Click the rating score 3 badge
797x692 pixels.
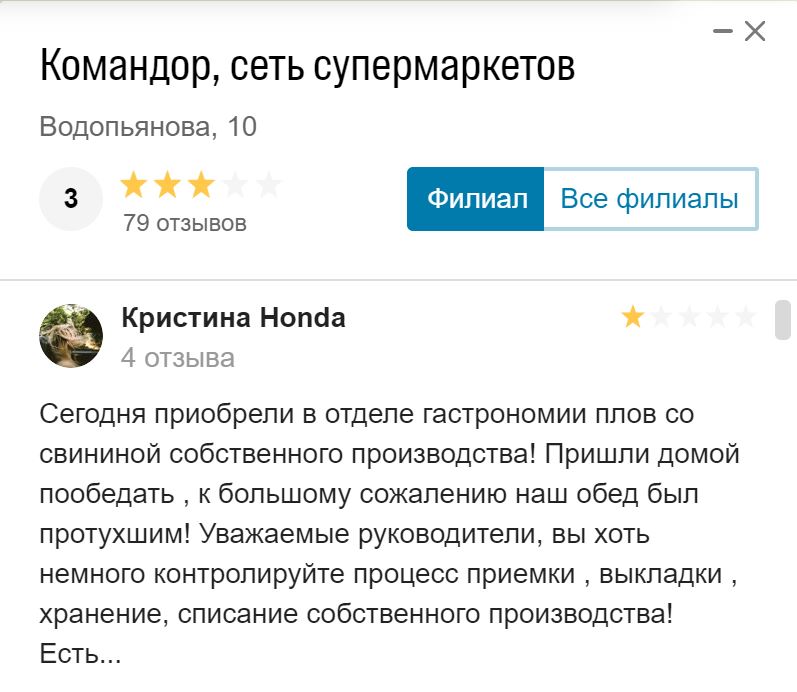(71, 199)
